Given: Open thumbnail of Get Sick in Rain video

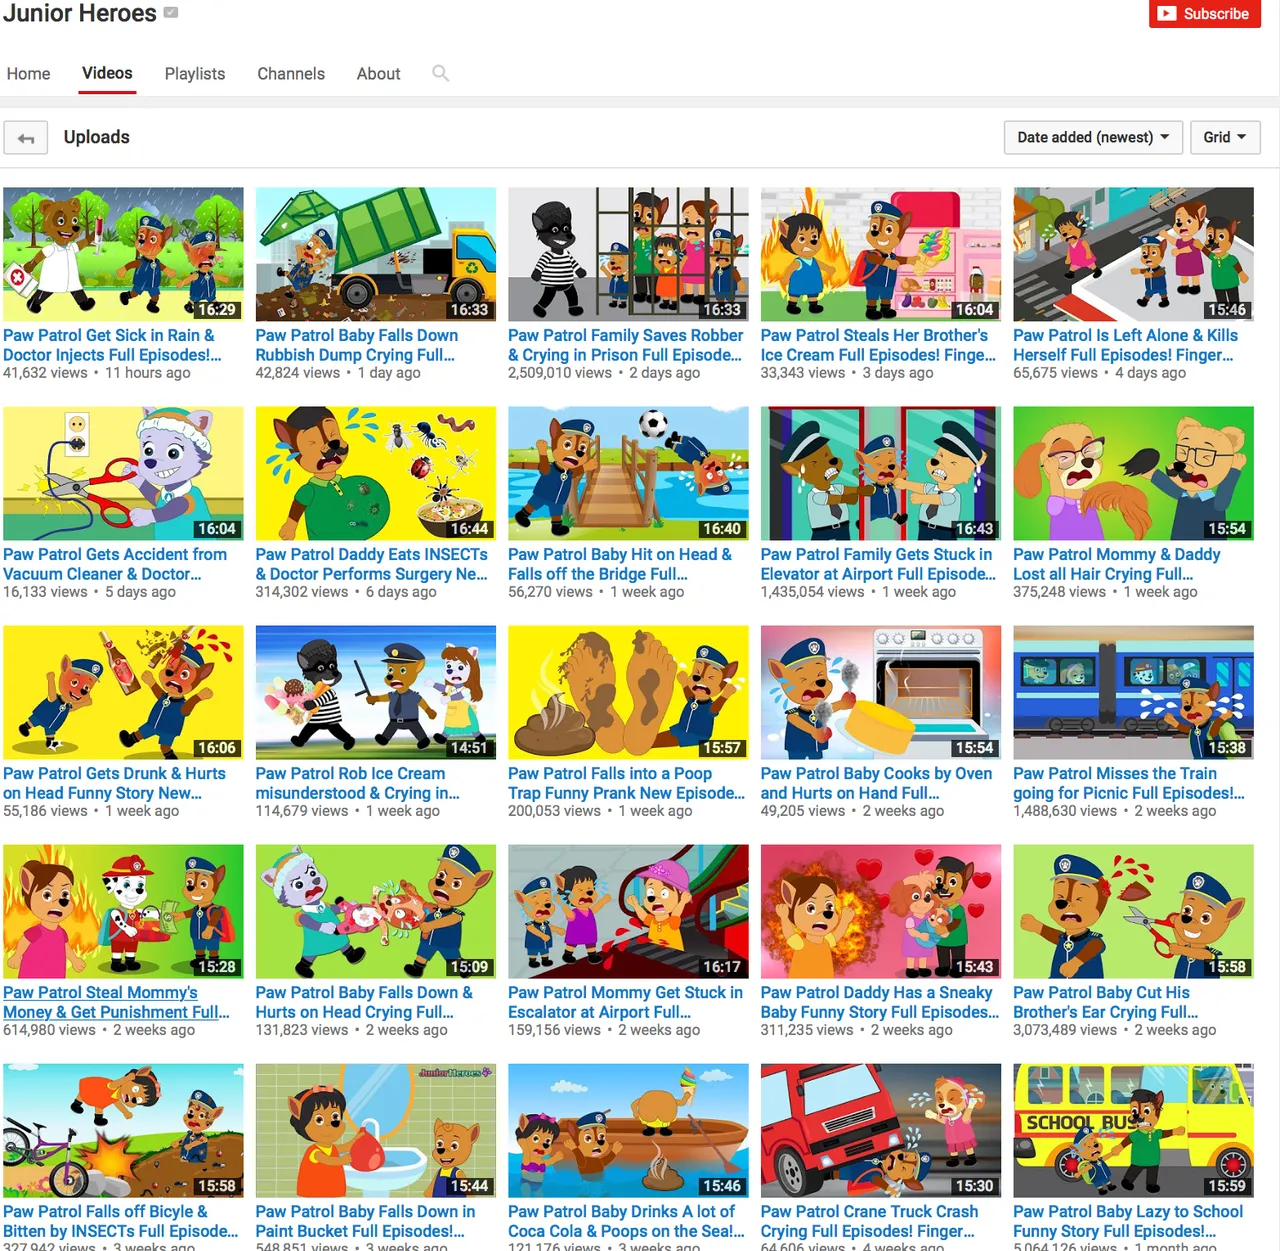Looking at the screenshot, I should tap(123, 254).
